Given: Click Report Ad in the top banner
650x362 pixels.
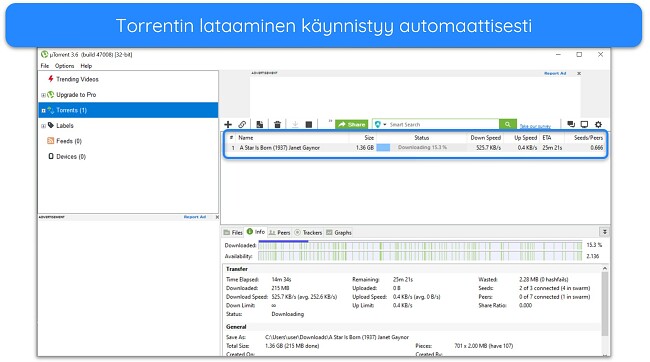Looking at the screenshot, I should click(555, 73).
